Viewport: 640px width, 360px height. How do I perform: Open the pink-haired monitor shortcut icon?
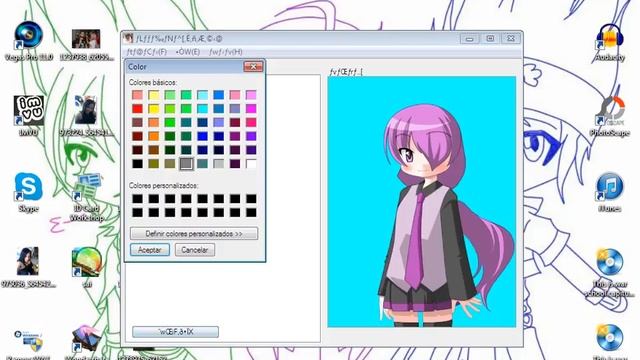(86, 342)
